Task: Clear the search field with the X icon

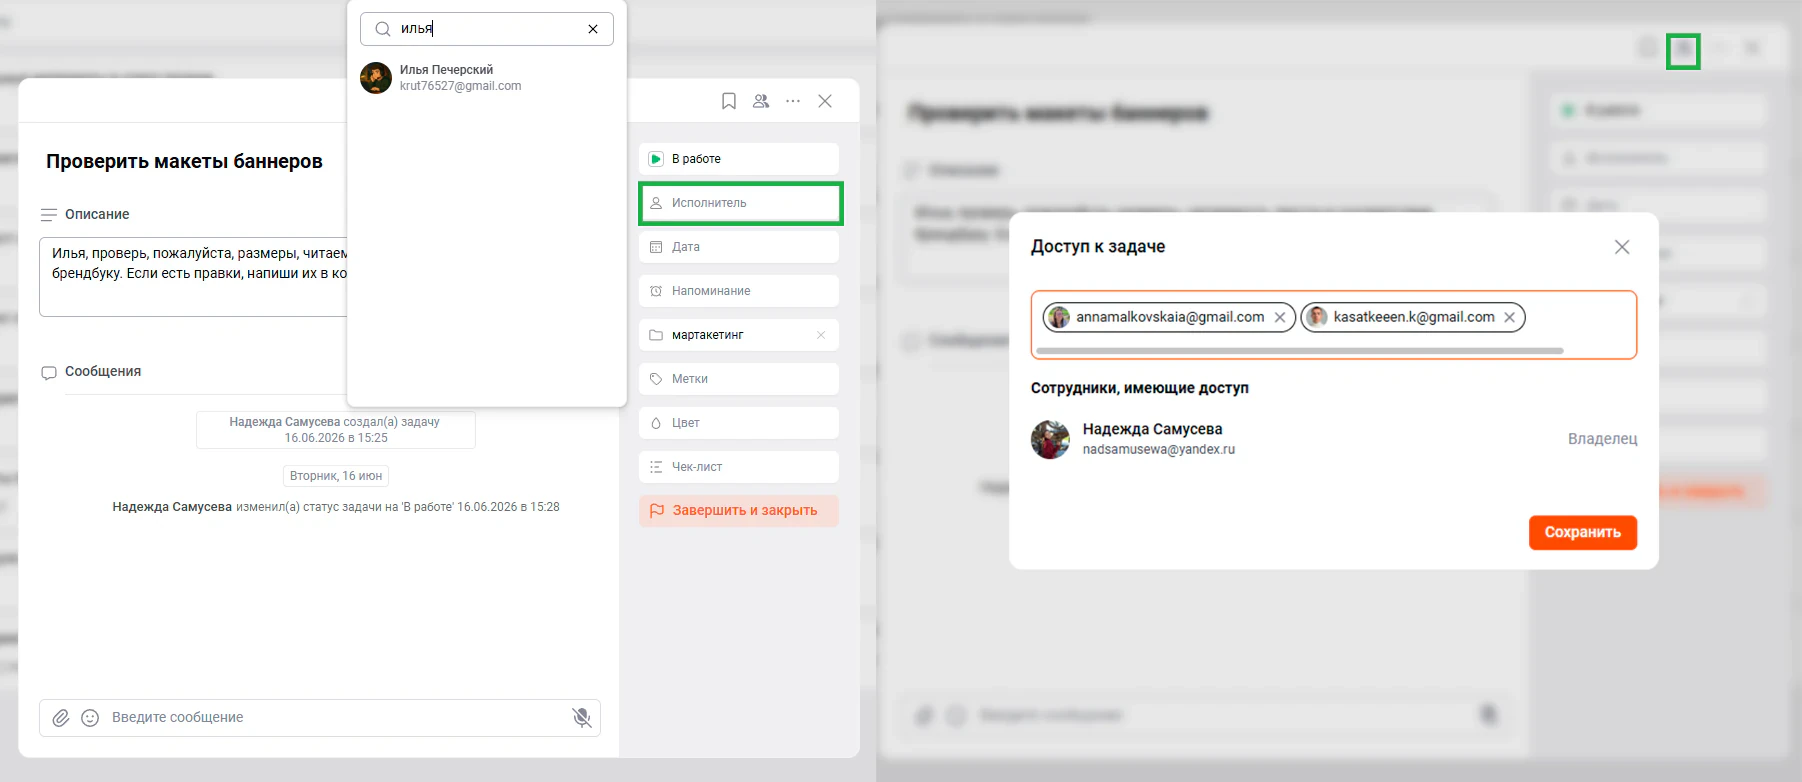Action: point(593,29)
